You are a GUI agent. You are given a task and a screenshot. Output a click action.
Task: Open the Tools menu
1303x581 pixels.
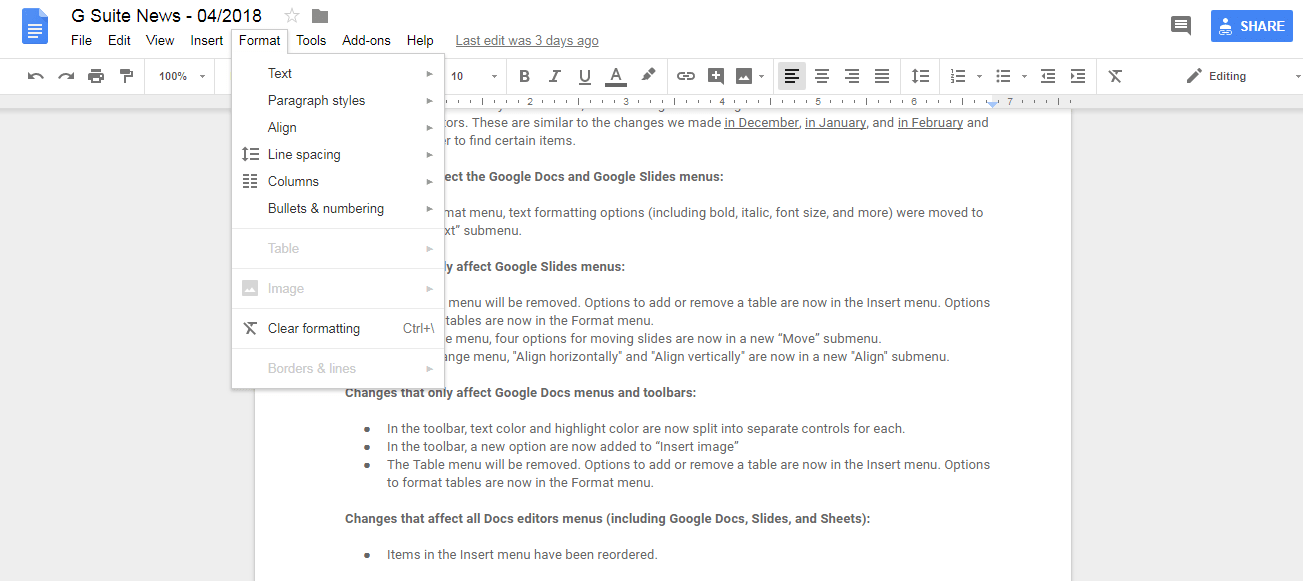point(310,40)
